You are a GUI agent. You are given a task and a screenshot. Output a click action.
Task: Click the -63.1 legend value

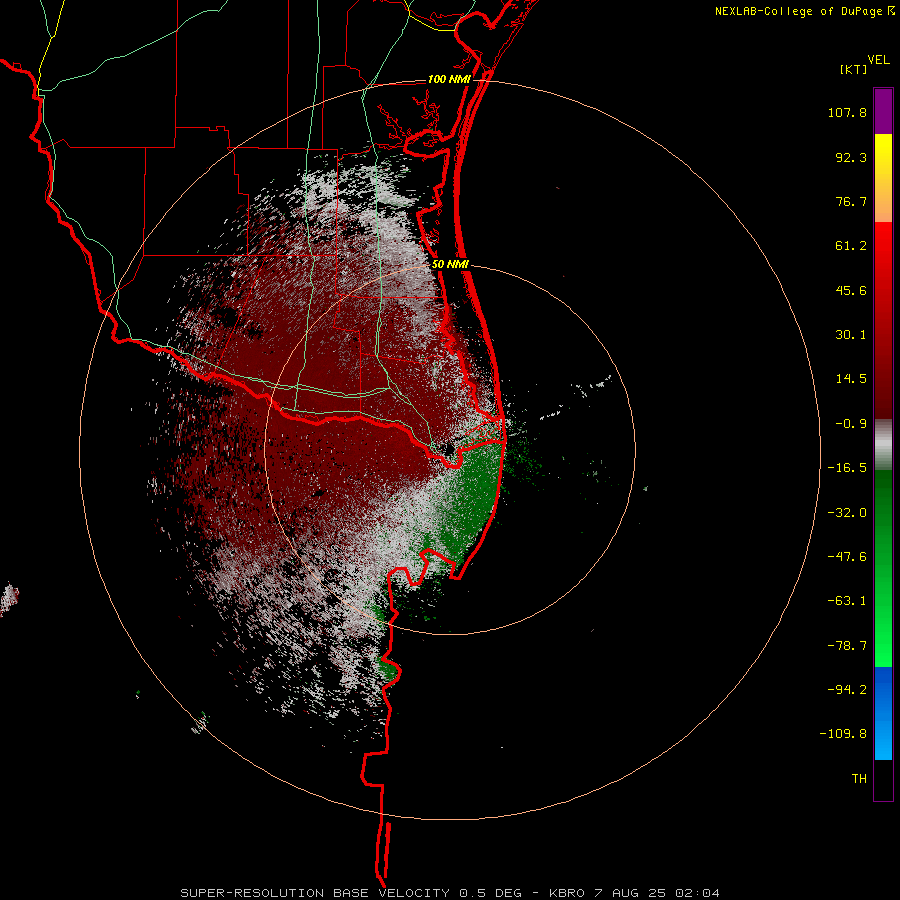pos(847,601)
